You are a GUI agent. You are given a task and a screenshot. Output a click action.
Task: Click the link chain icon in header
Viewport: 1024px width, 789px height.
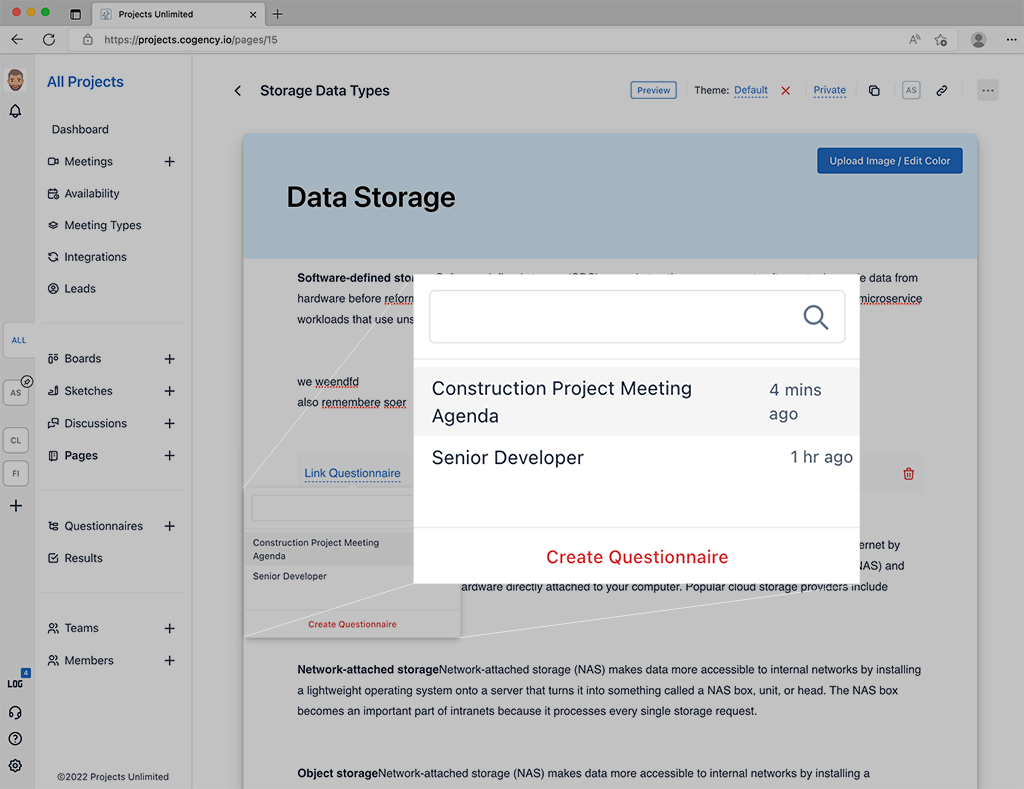pos(941,91)
